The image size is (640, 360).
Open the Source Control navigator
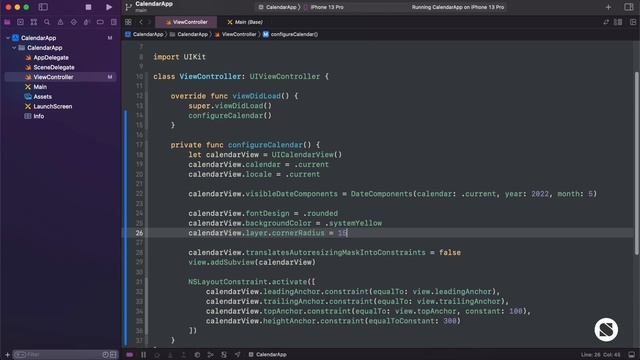pyautogui.click(x=20, y=22)
